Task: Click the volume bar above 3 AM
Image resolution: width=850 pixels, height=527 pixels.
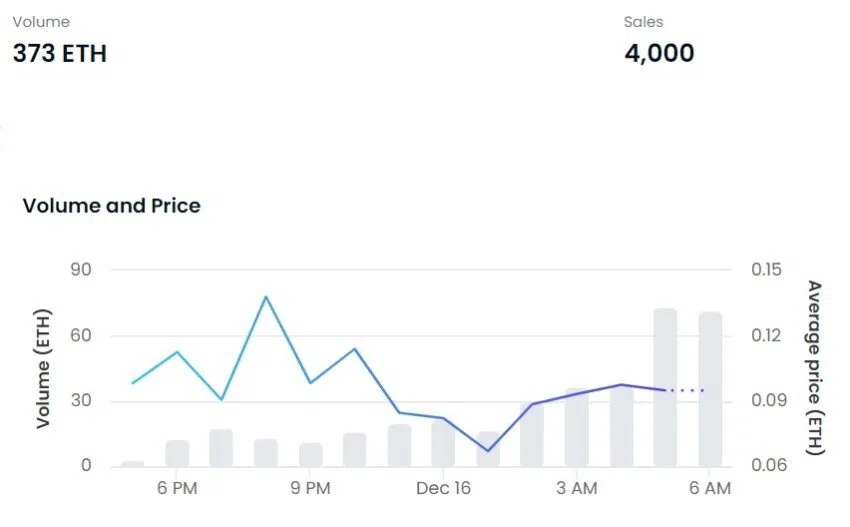Action: click(x=577, y=427)
